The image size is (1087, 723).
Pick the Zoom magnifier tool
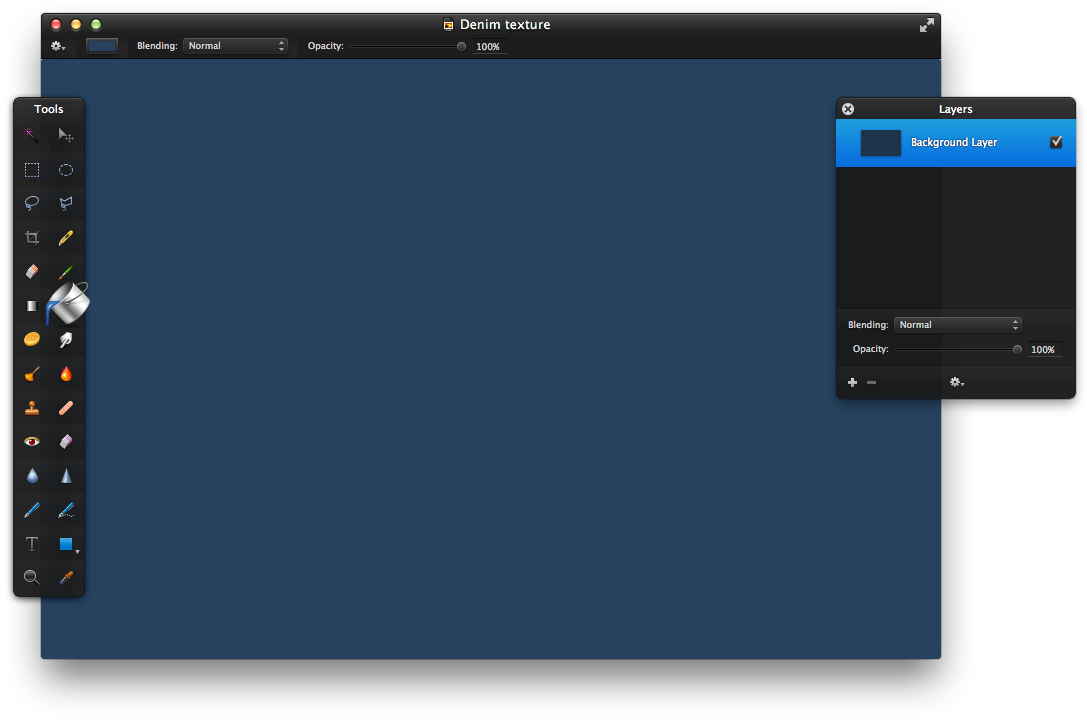[x=32, y=578]
